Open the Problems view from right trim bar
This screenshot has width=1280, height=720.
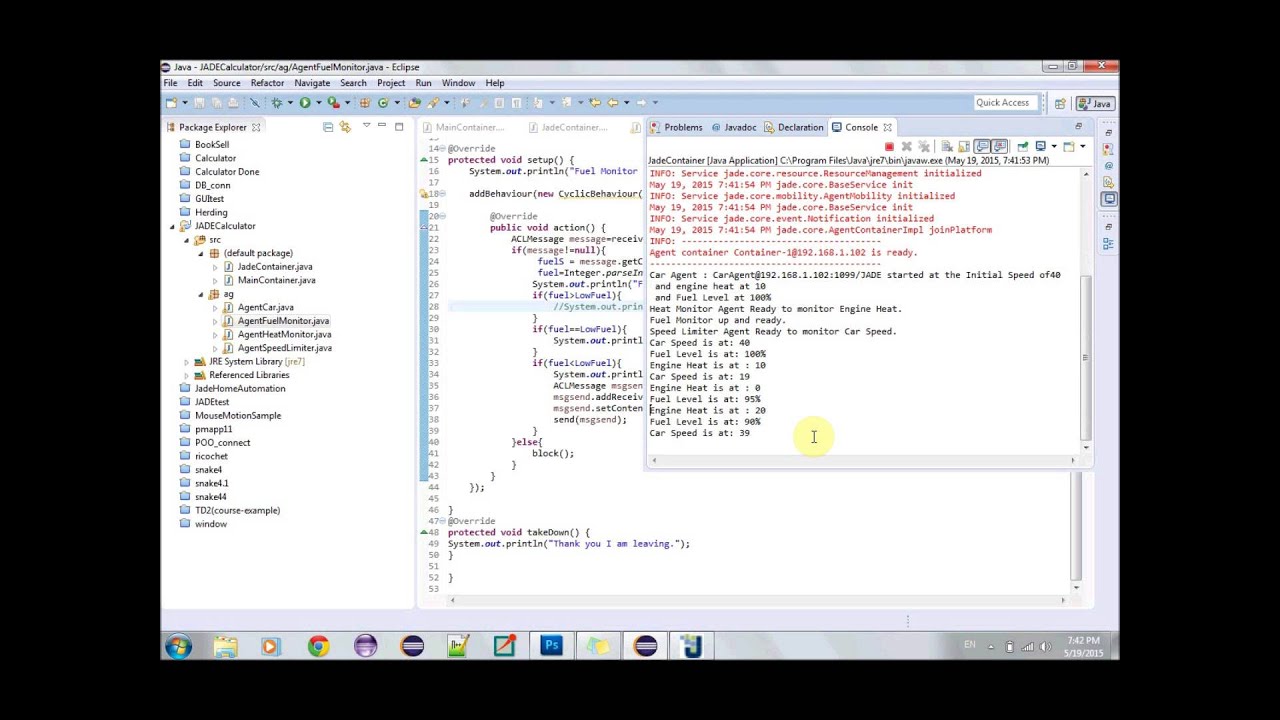click(1108, 149)
